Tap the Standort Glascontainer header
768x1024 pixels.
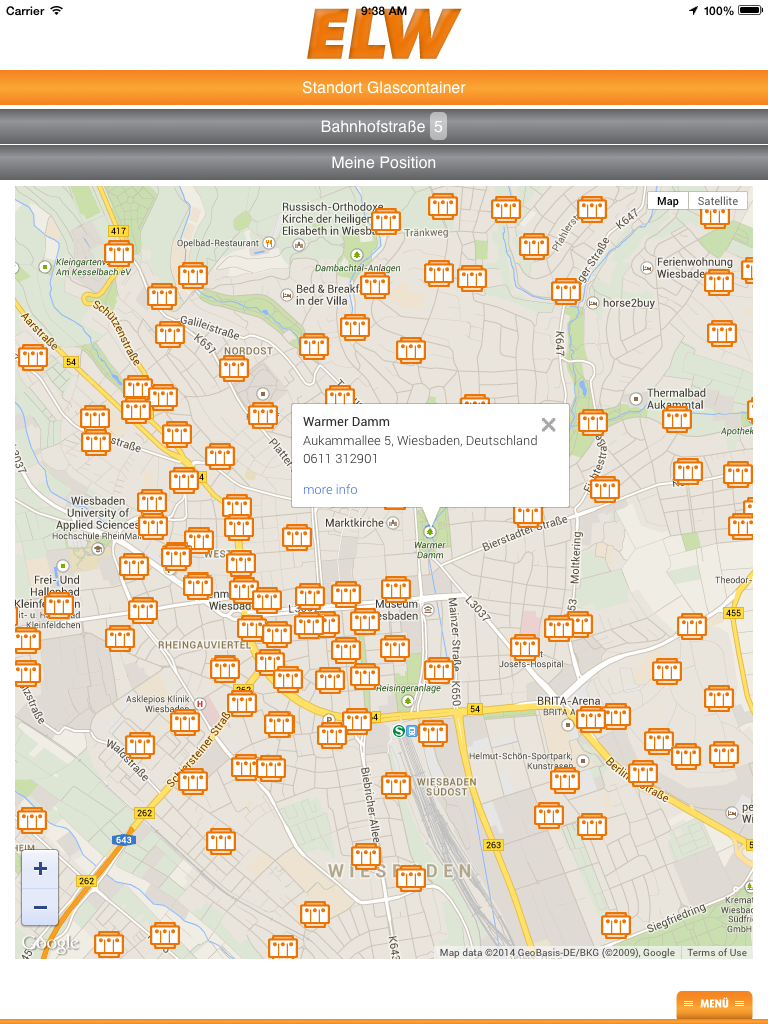[384, 88]
